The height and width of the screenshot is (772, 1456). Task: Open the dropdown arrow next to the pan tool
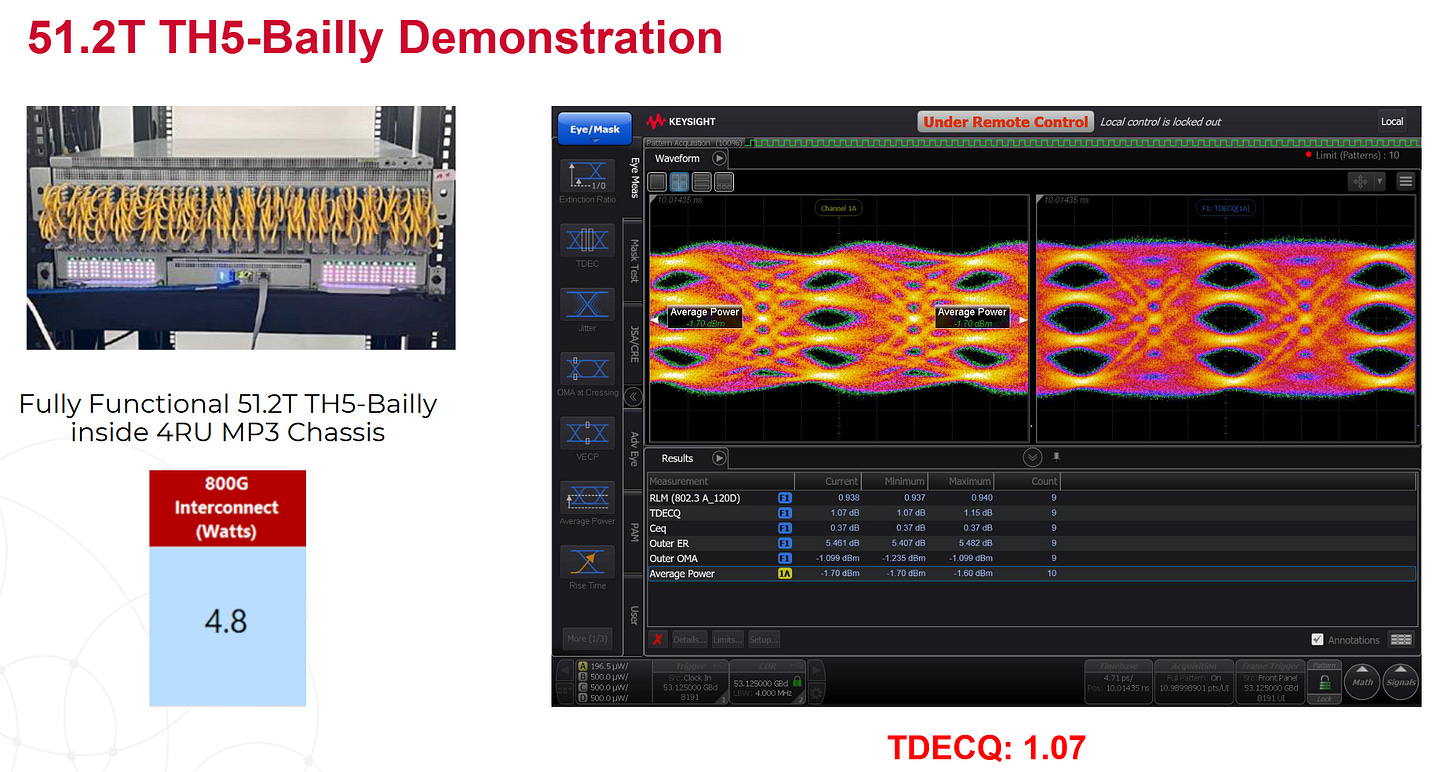1381,181
